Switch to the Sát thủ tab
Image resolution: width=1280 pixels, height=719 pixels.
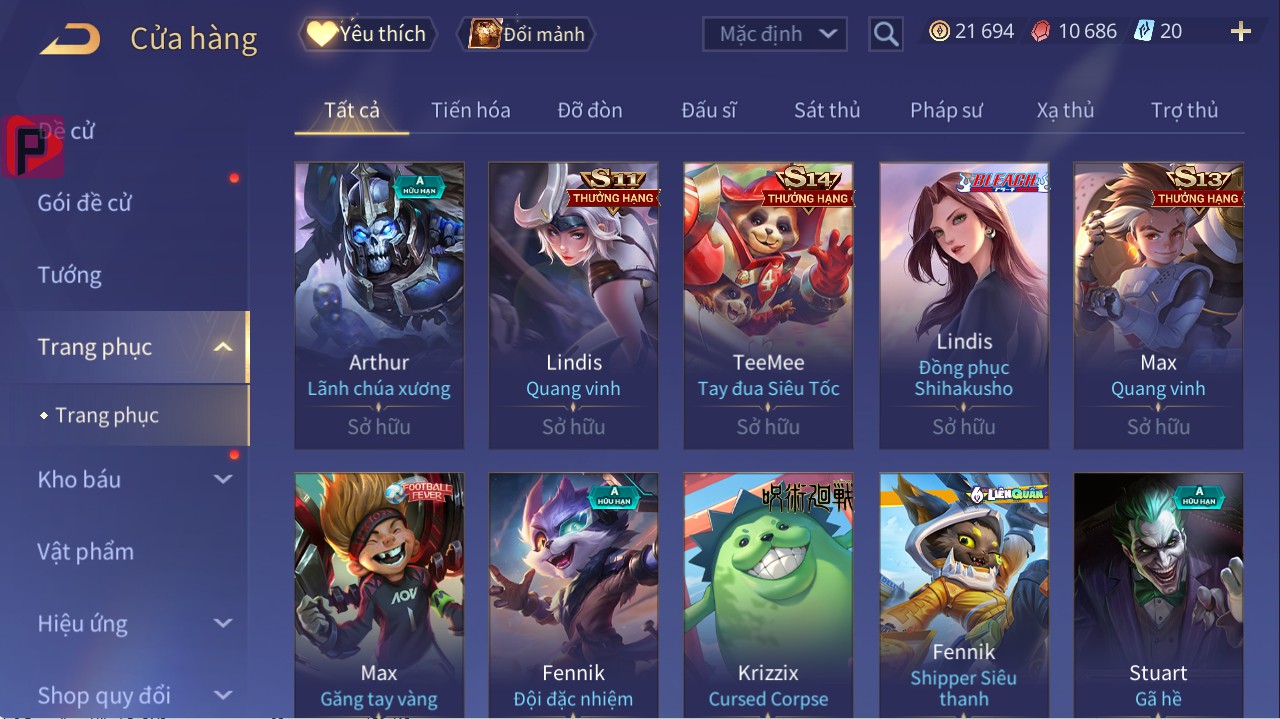(827, 110)
